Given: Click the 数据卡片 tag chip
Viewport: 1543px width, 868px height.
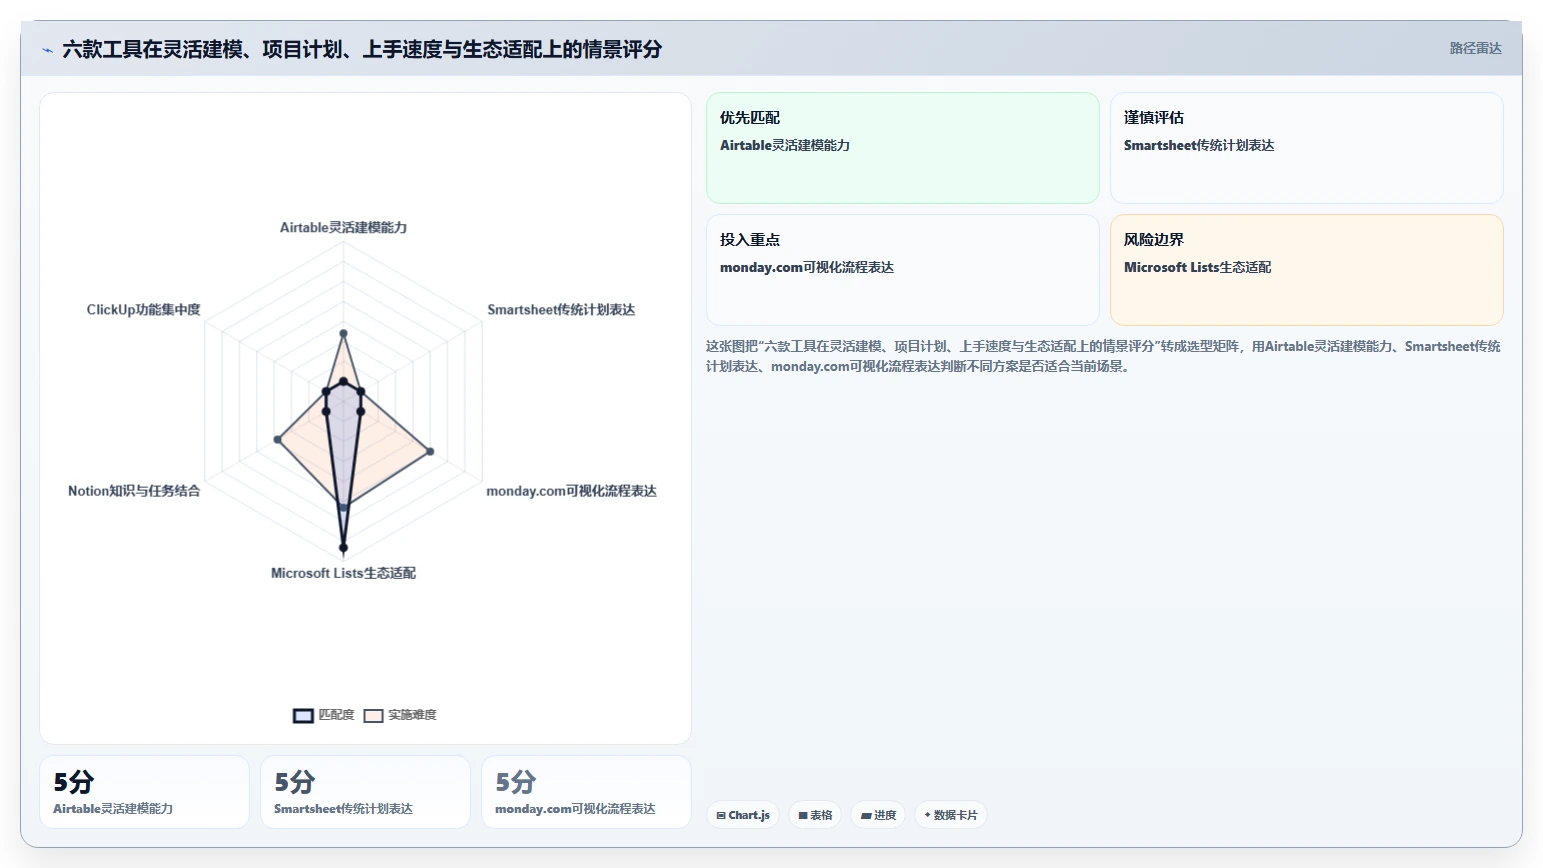Looking at the screenshot, I should [x=951, y=815].
